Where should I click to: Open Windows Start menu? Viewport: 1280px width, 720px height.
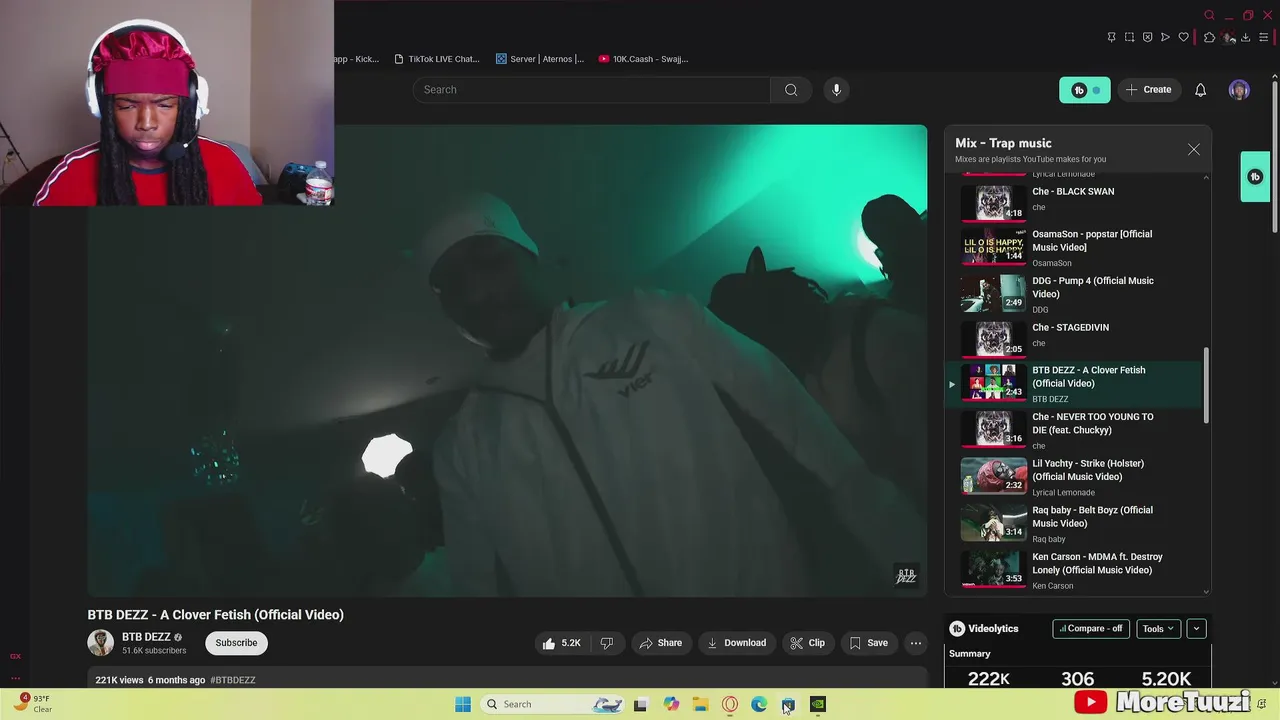point(463,704)
